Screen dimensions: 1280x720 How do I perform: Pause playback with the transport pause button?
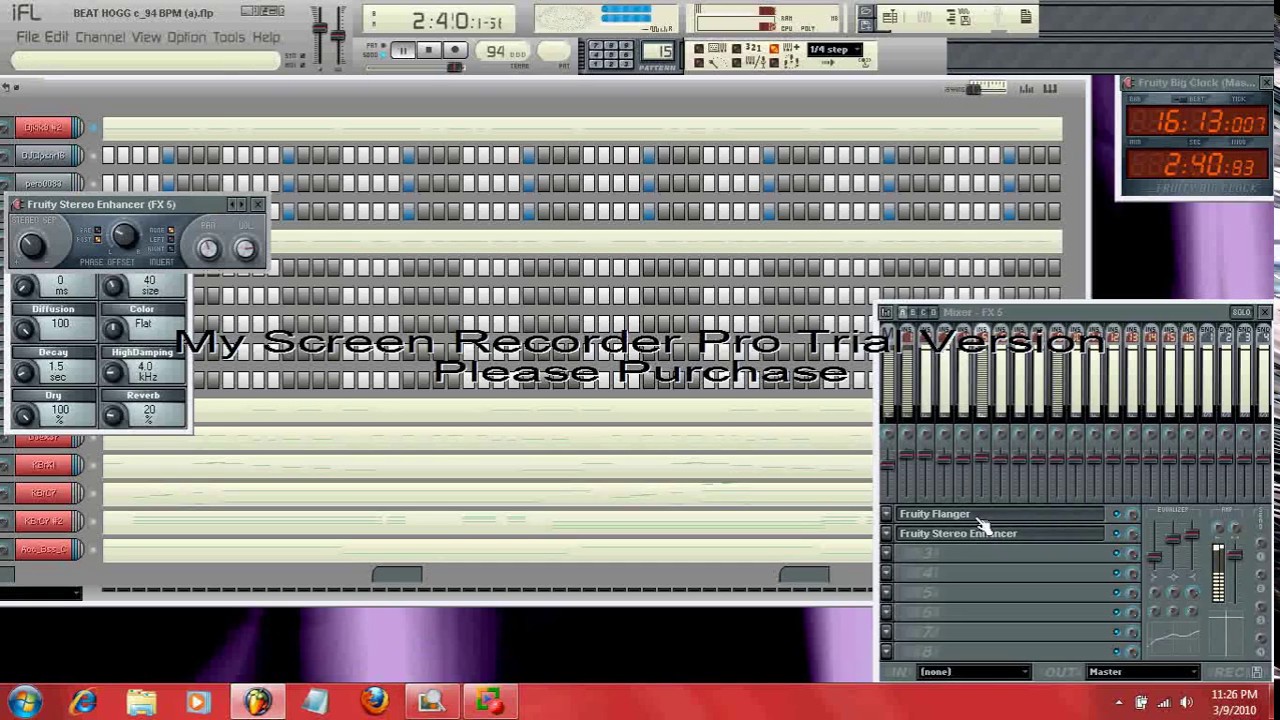tap(402, 51)
